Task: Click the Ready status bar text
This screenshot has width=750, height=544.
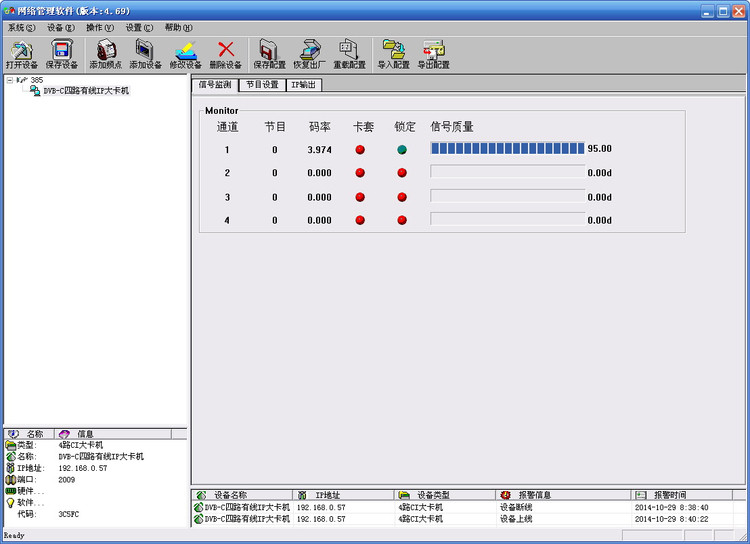Action: [14, 535]
